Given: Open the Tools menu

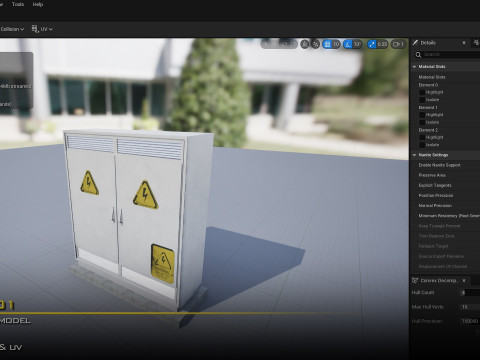Looking at the screenshot, I should [18, 4].
